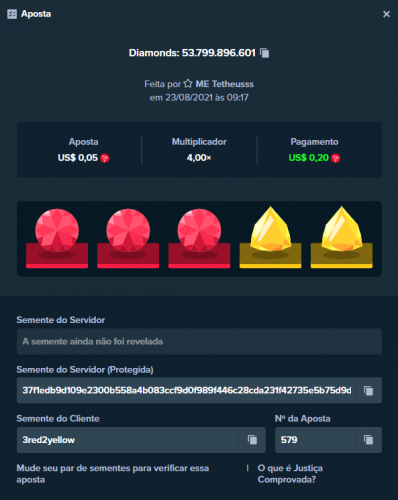The height and width of the screenshot is (500, 398).
Task: Click the Diamonds: 53.799.896.601 title
Action: point(192,53)
